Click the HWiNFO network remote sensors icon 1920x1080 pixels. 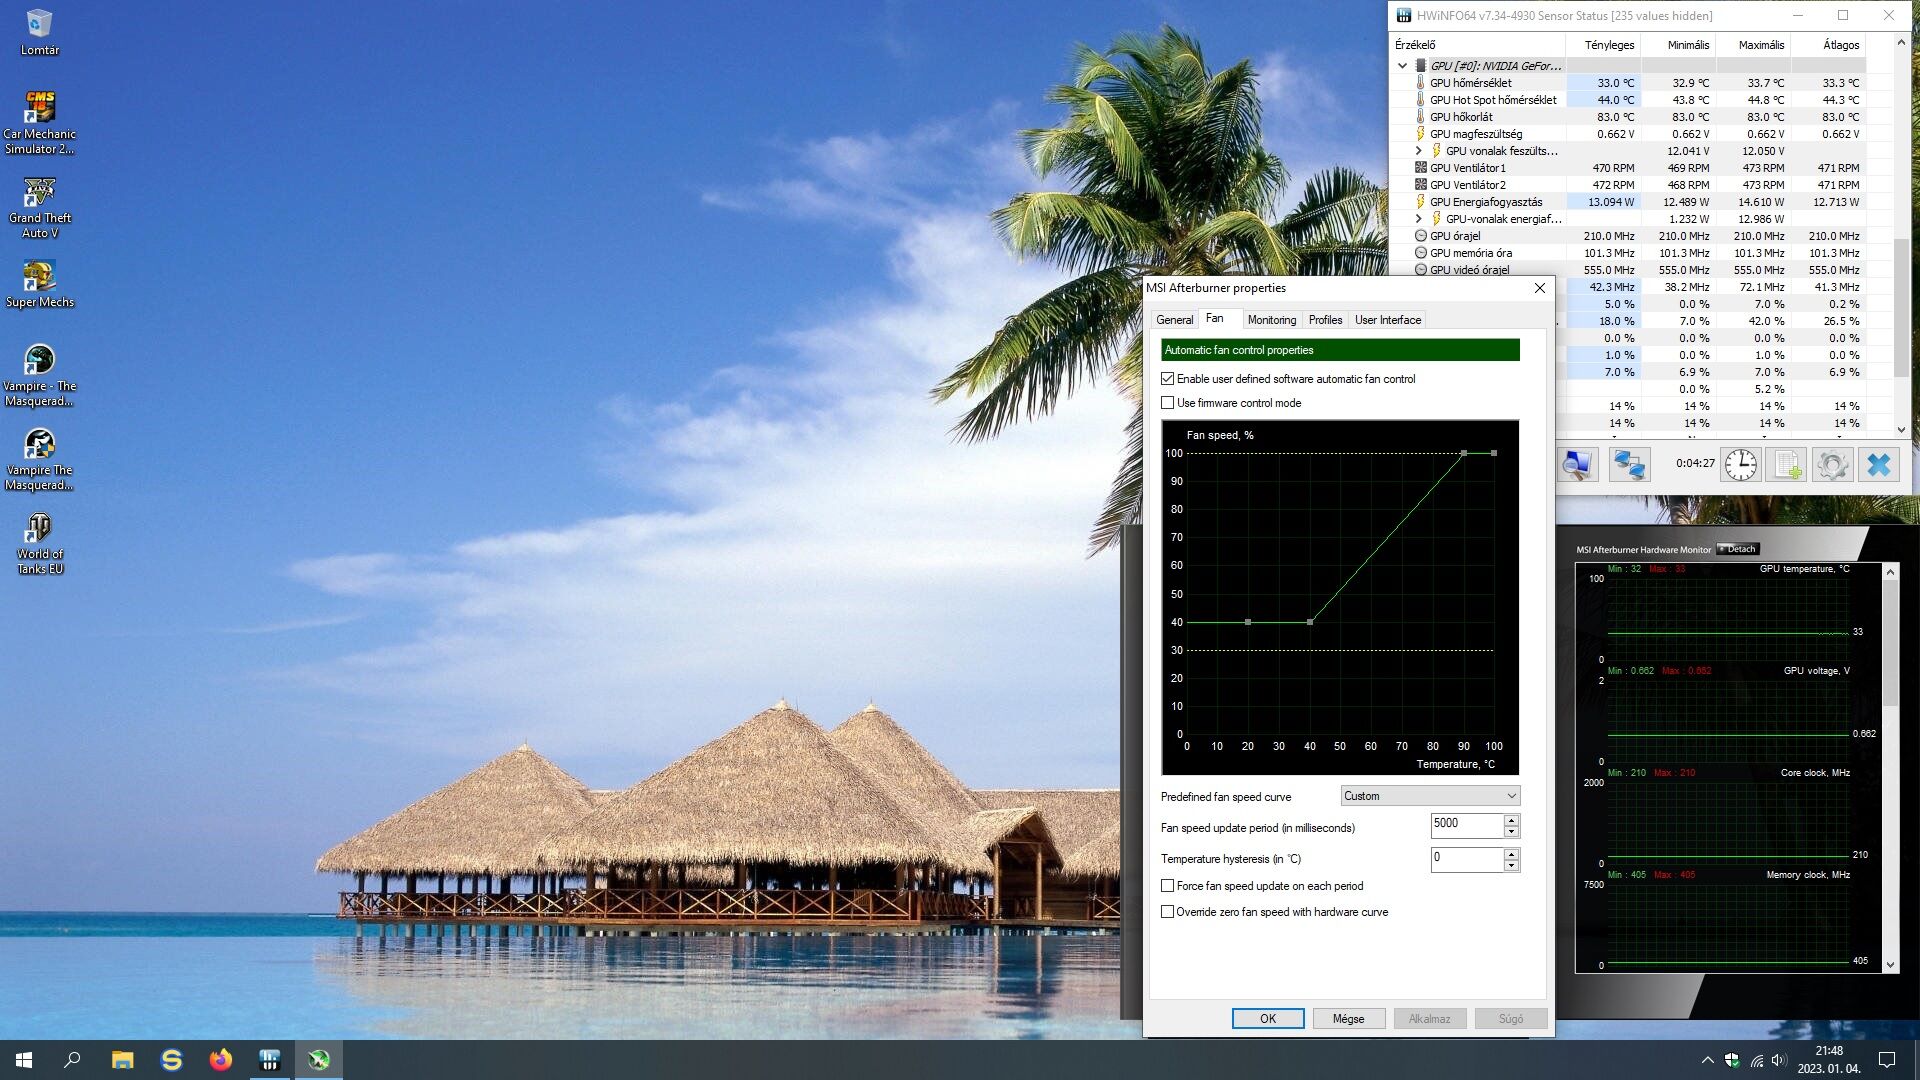(x=1629, y=464)
